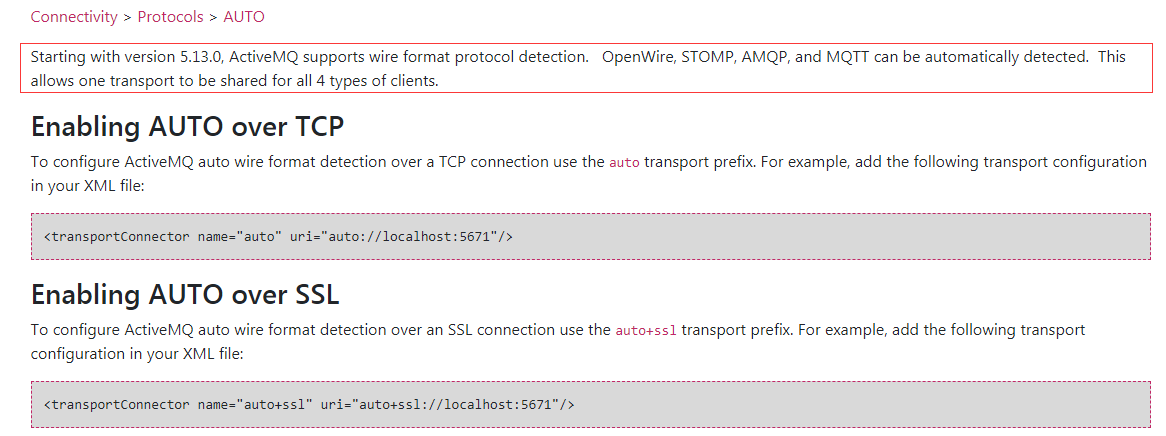Click inside the SSL transportConnector code block
The height and width of the screenshot is (436, 1166).
(590, 405)
